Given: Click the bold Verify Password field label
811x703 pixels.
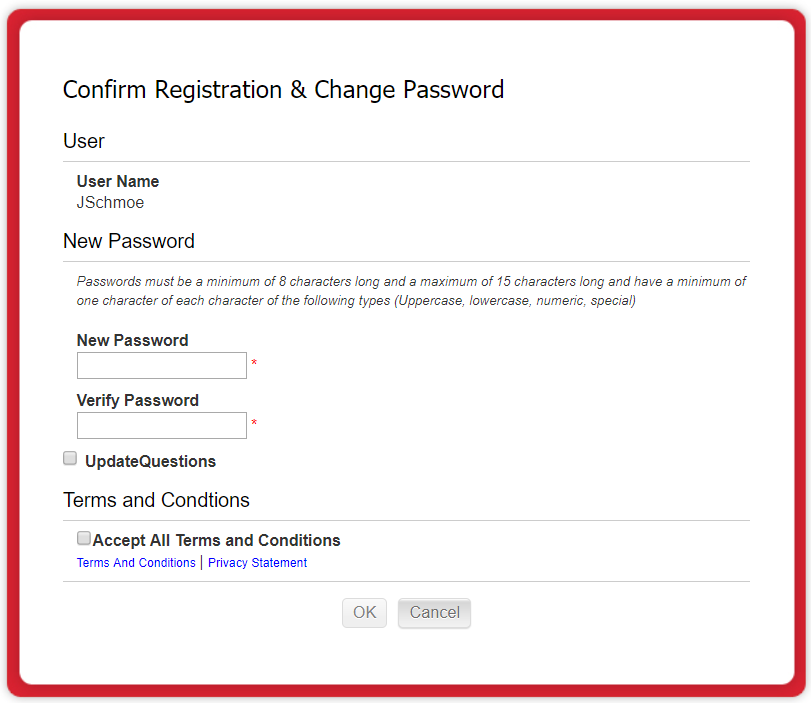Looking at the screenshot, I should (137, 401).
